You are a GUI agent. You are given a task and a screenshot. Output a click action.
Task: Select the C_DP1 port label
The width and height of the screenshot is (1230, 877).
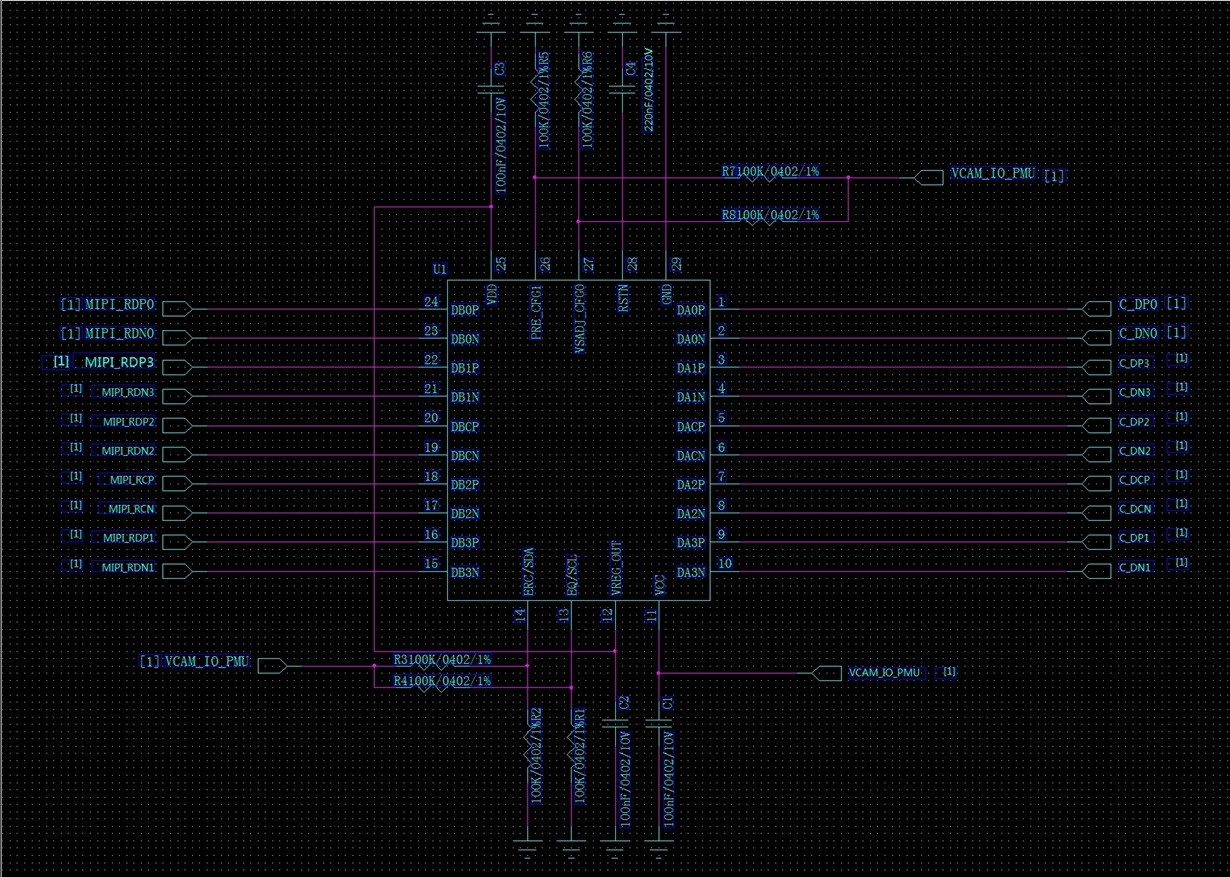(1135, 538)
